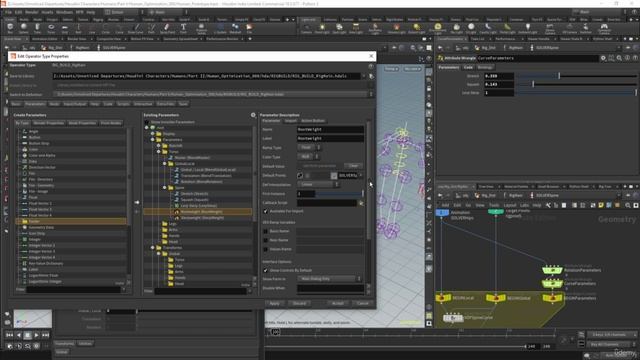Click the Callback Script editor icon
640x360 pixels.
coord(361,203)
